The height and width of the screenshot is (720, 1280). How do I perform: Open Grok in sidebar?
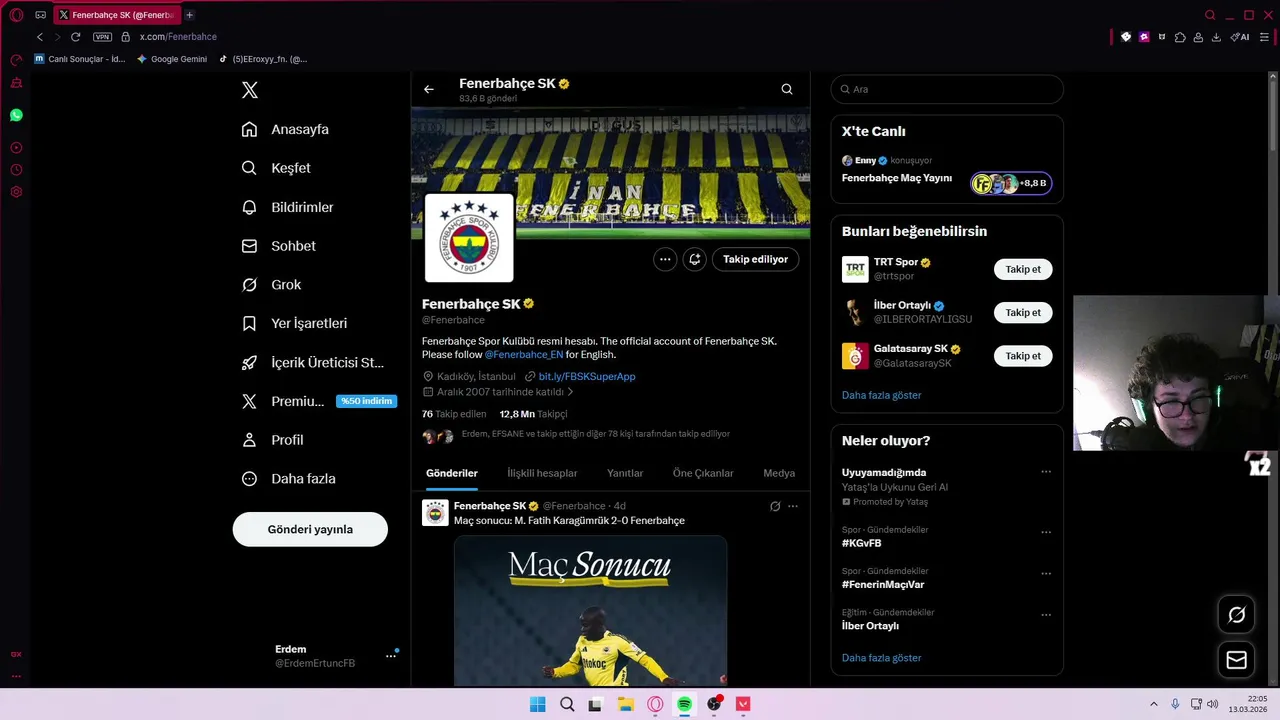(x=271, y=285)
